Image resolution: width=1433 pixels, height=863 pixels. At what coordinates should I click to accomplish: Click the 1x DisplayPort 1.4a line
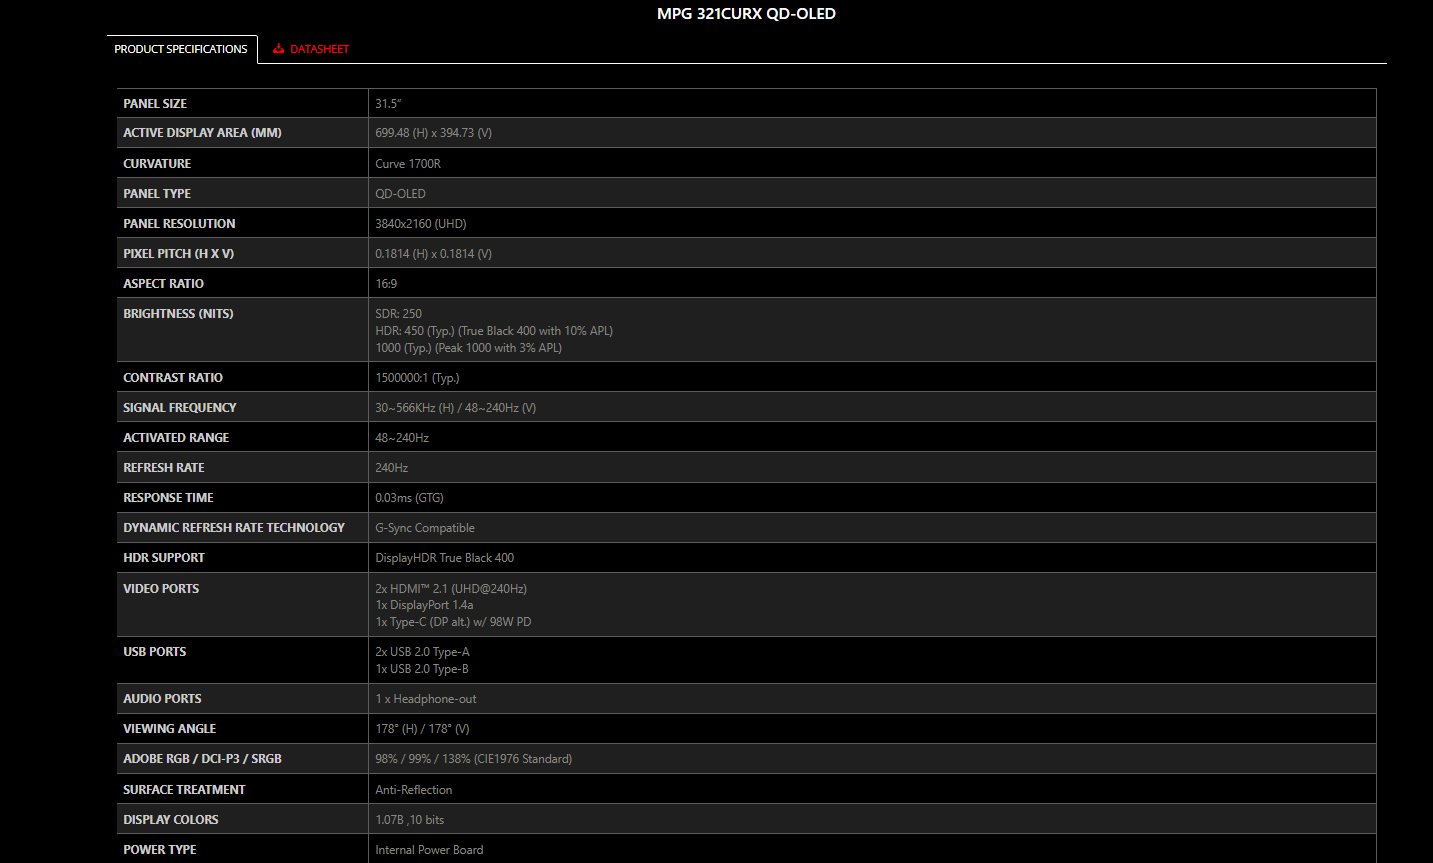pyautogui.click(x=424, y=605)
